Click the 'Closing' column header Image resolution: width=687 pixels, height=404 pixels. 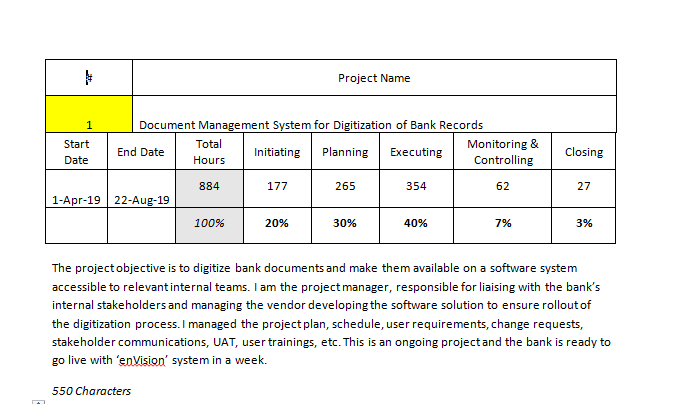click(584, 152)
